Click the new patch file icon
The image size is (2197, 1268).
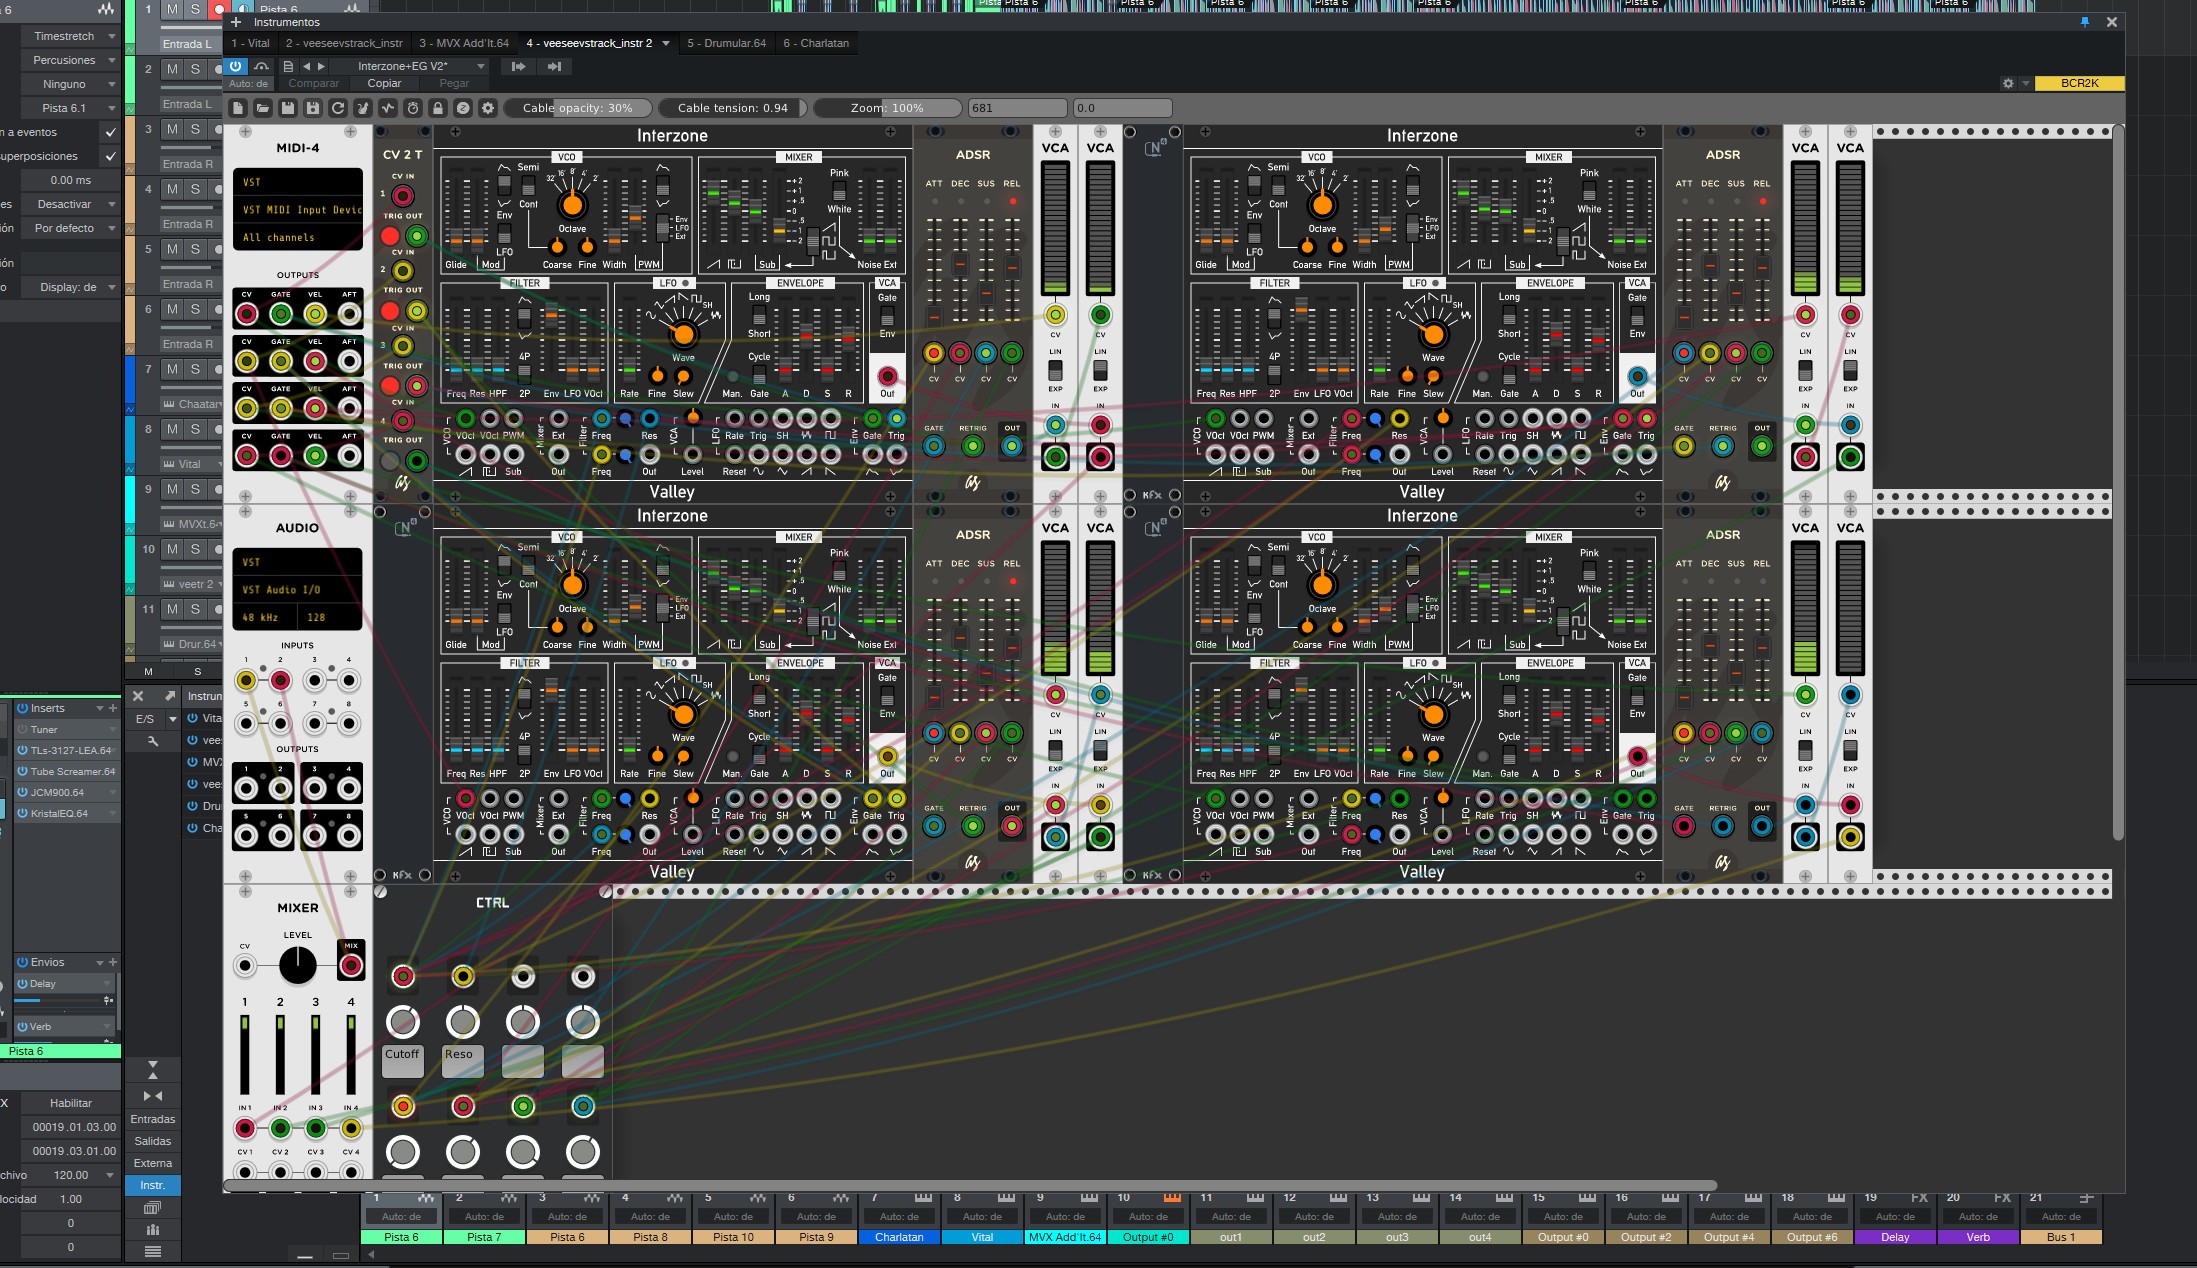[x=238, y=108]
